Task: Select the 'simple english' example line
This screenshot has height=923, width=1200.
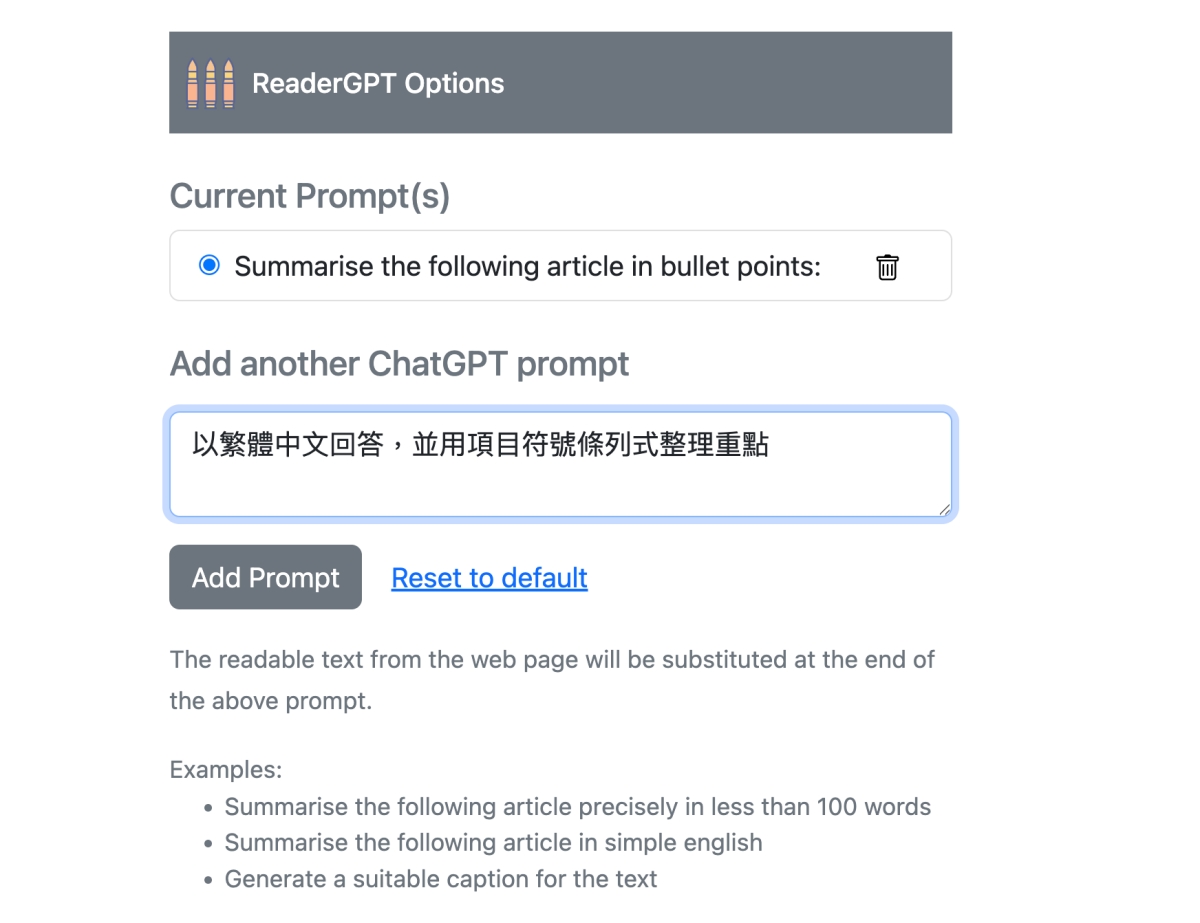Action: tap(493, 843)
